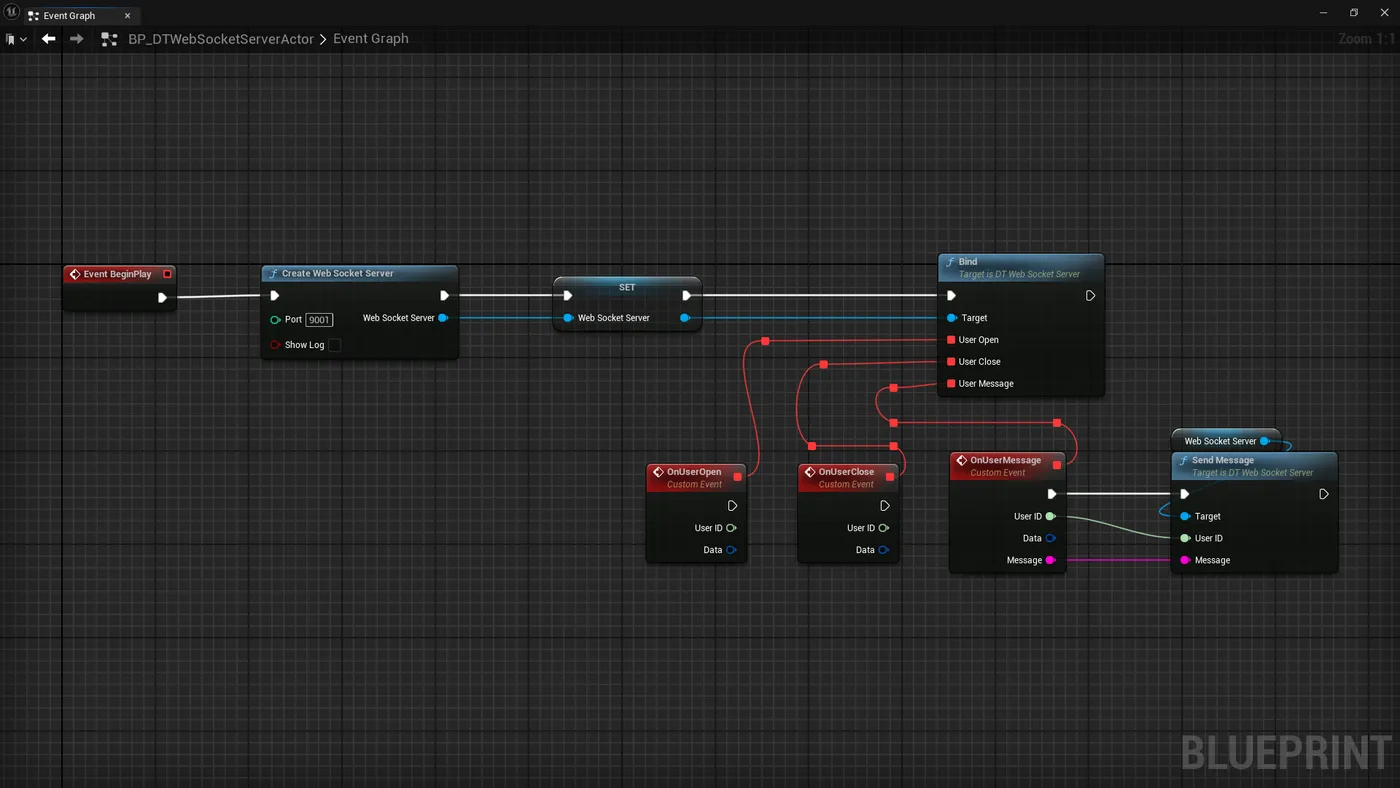Select the Create Web Socket Server node header
This screenshot has width=1400, height=788.
(360, 273)
